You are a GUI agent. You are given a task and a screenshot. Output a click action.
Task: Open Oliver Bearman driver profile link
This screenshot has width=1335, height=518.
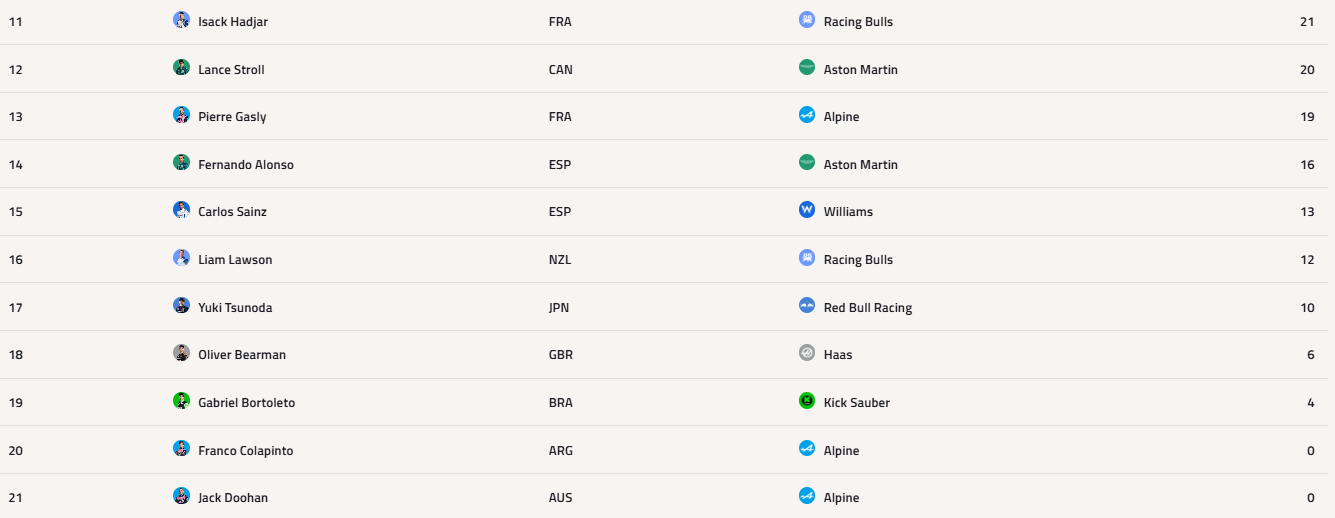tap(242, 355)
